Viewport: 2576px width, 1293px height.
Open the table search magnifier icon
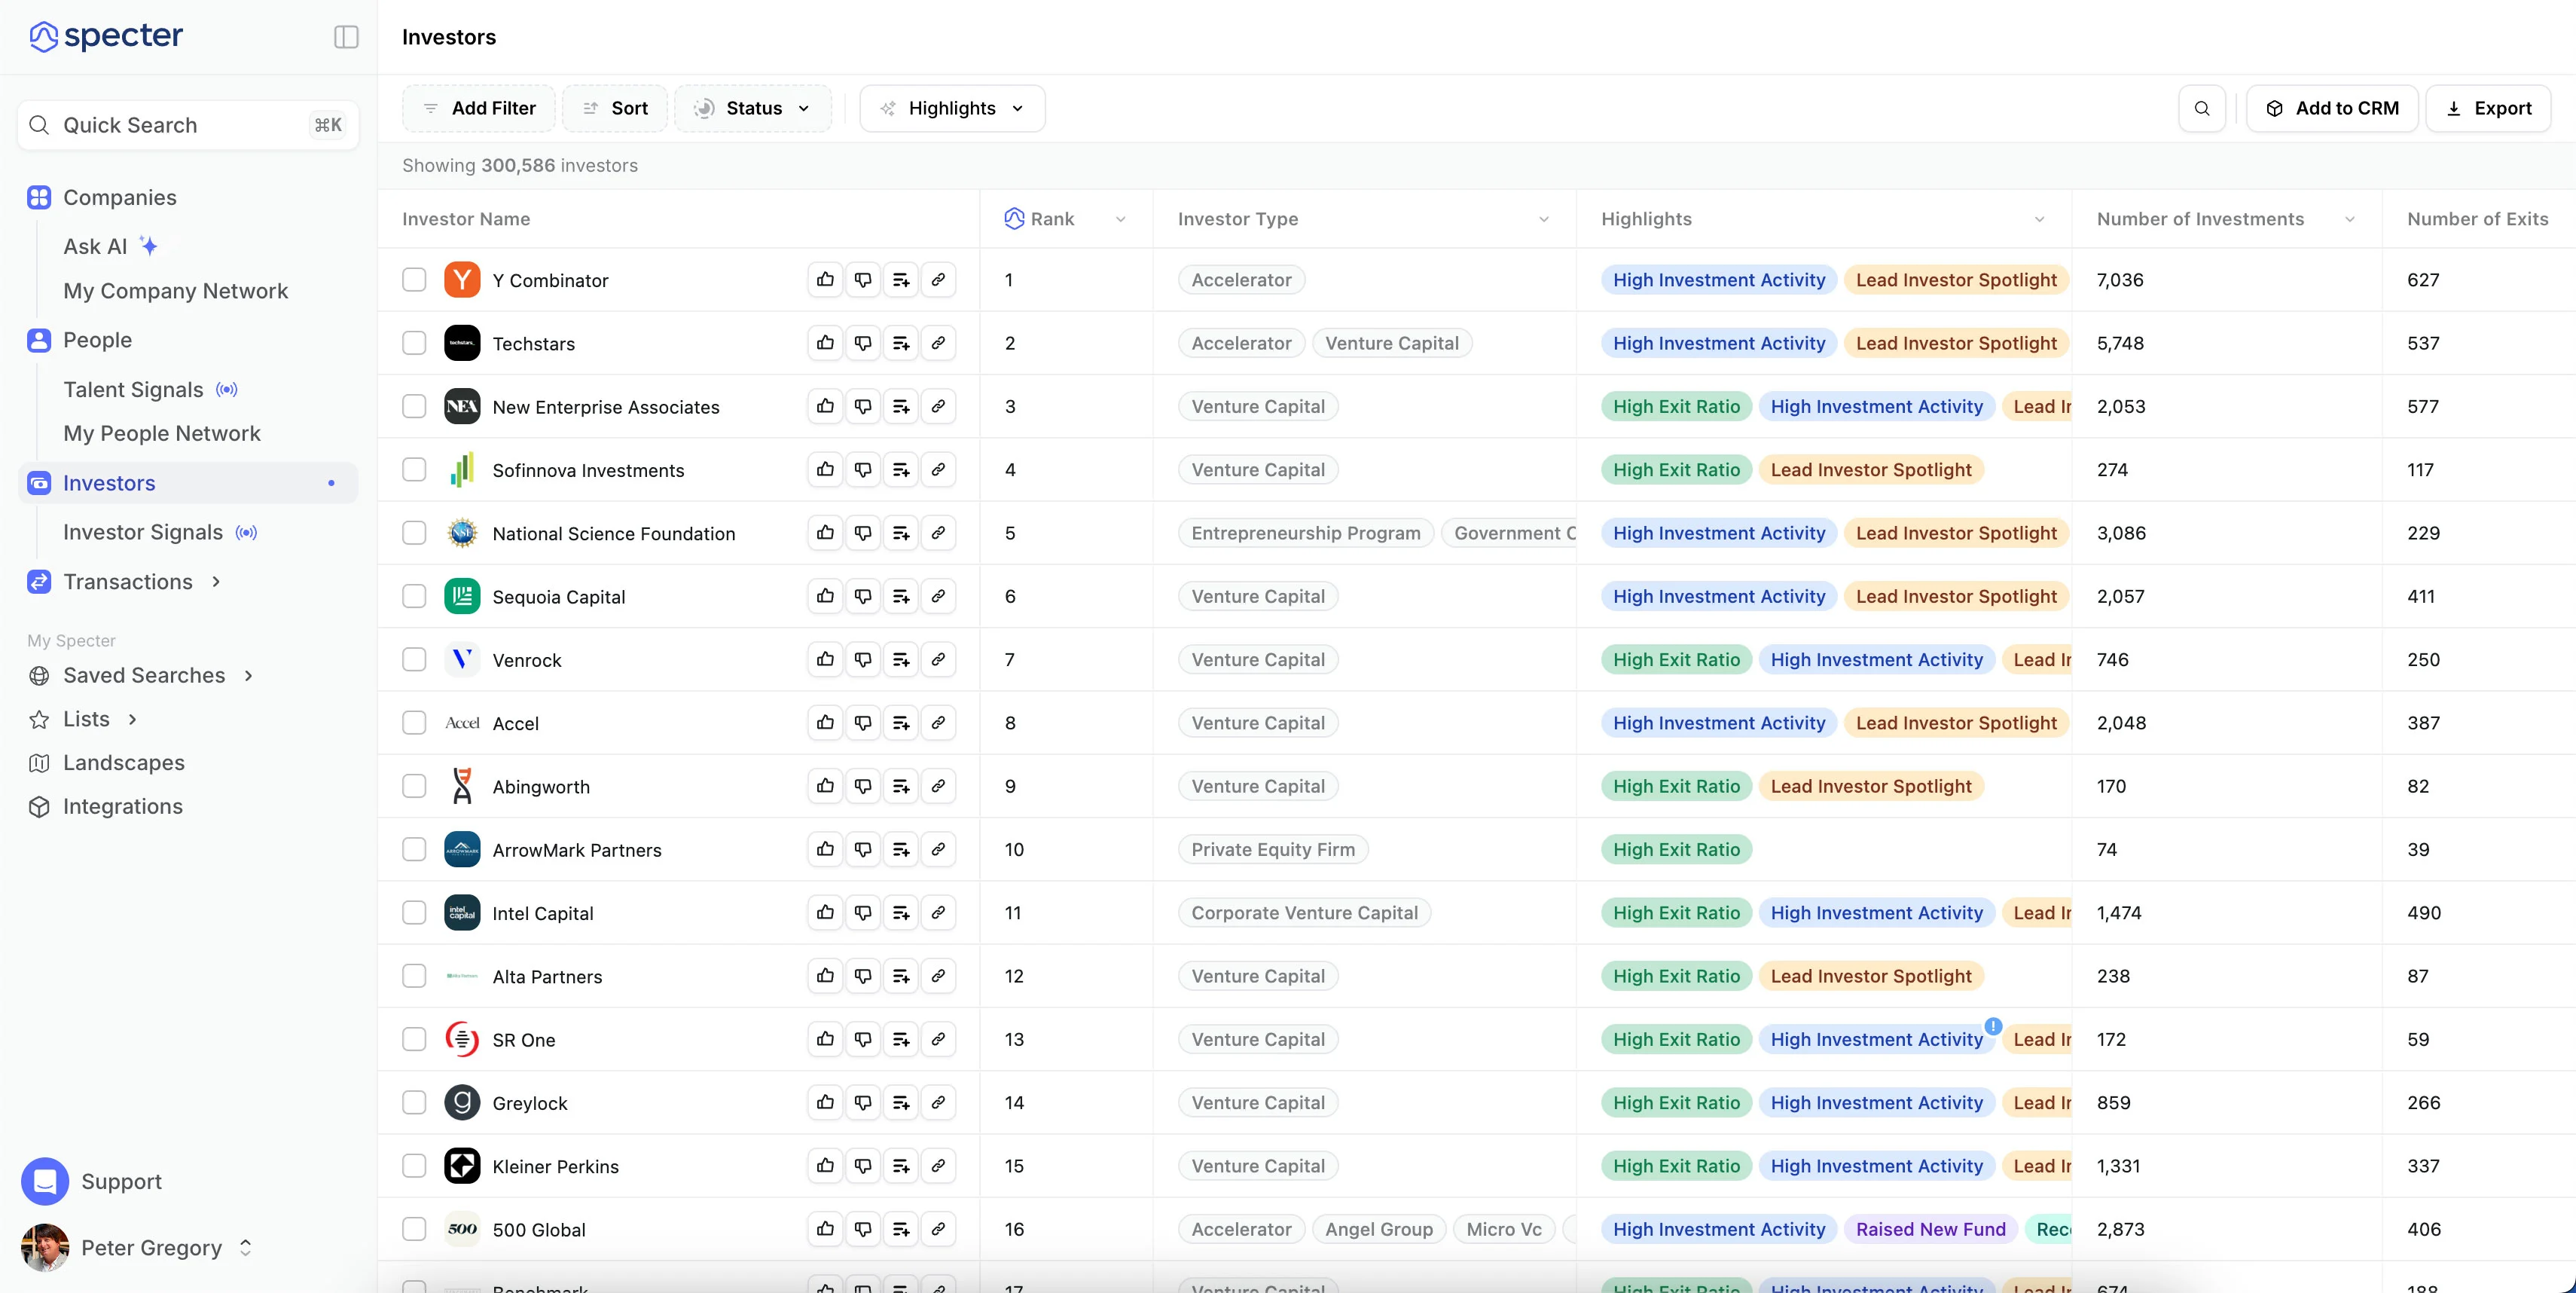click(2202, 108)
